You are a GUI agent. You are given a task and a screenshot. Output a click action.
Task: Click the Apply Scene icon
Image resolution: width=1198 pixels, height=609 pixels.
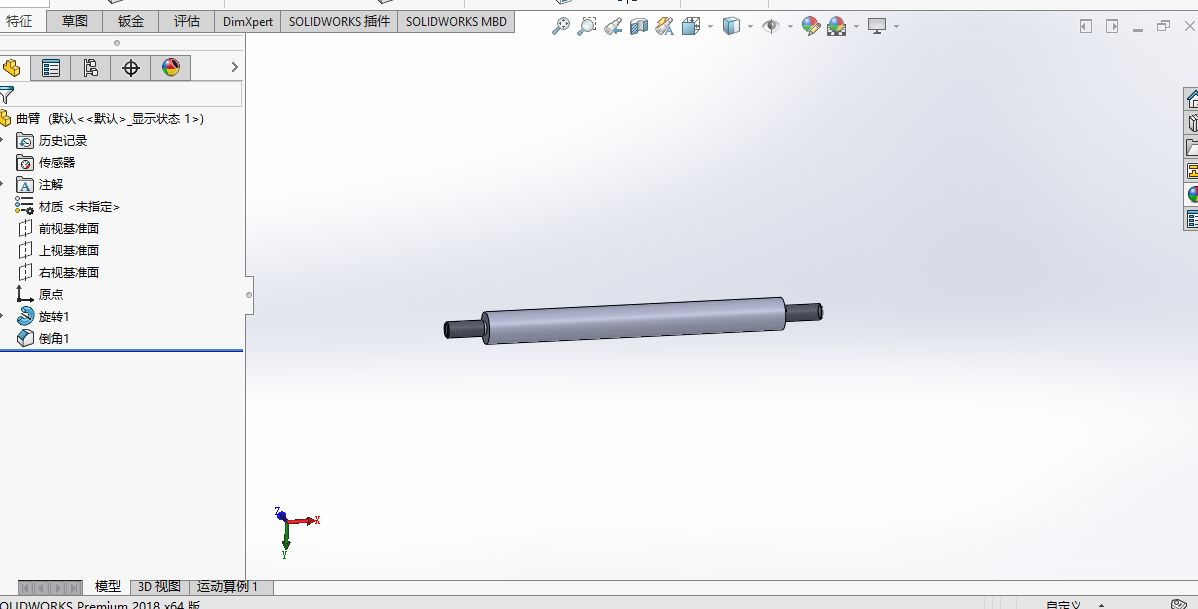[x=837, y=27]
